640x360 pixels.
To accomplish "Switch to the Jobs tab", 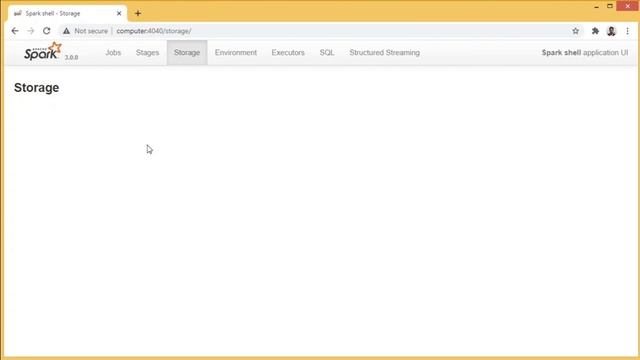I will click(x=113, y=53).
